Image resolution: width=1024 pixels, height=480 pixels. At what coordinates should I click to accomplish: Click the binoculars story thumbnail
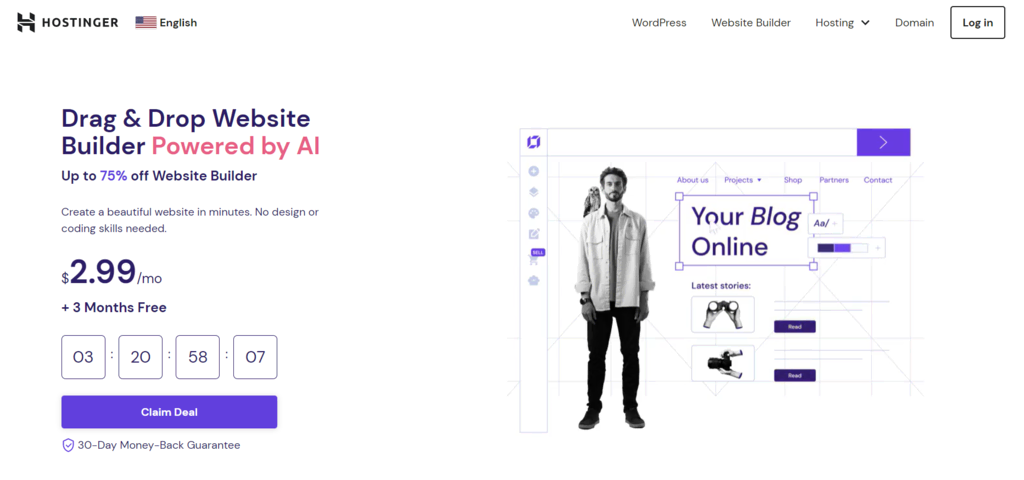click(722, 314)
